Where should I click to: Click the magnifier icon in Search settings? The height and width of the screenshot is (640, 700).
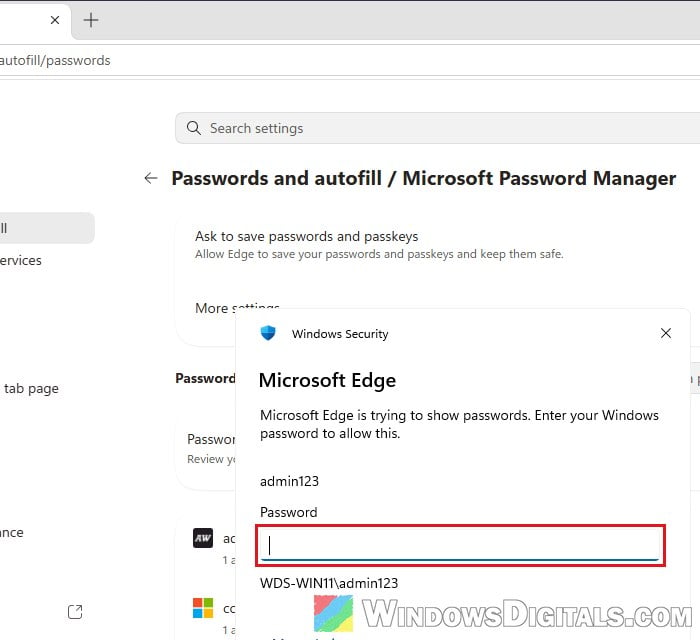click(193, 128)
